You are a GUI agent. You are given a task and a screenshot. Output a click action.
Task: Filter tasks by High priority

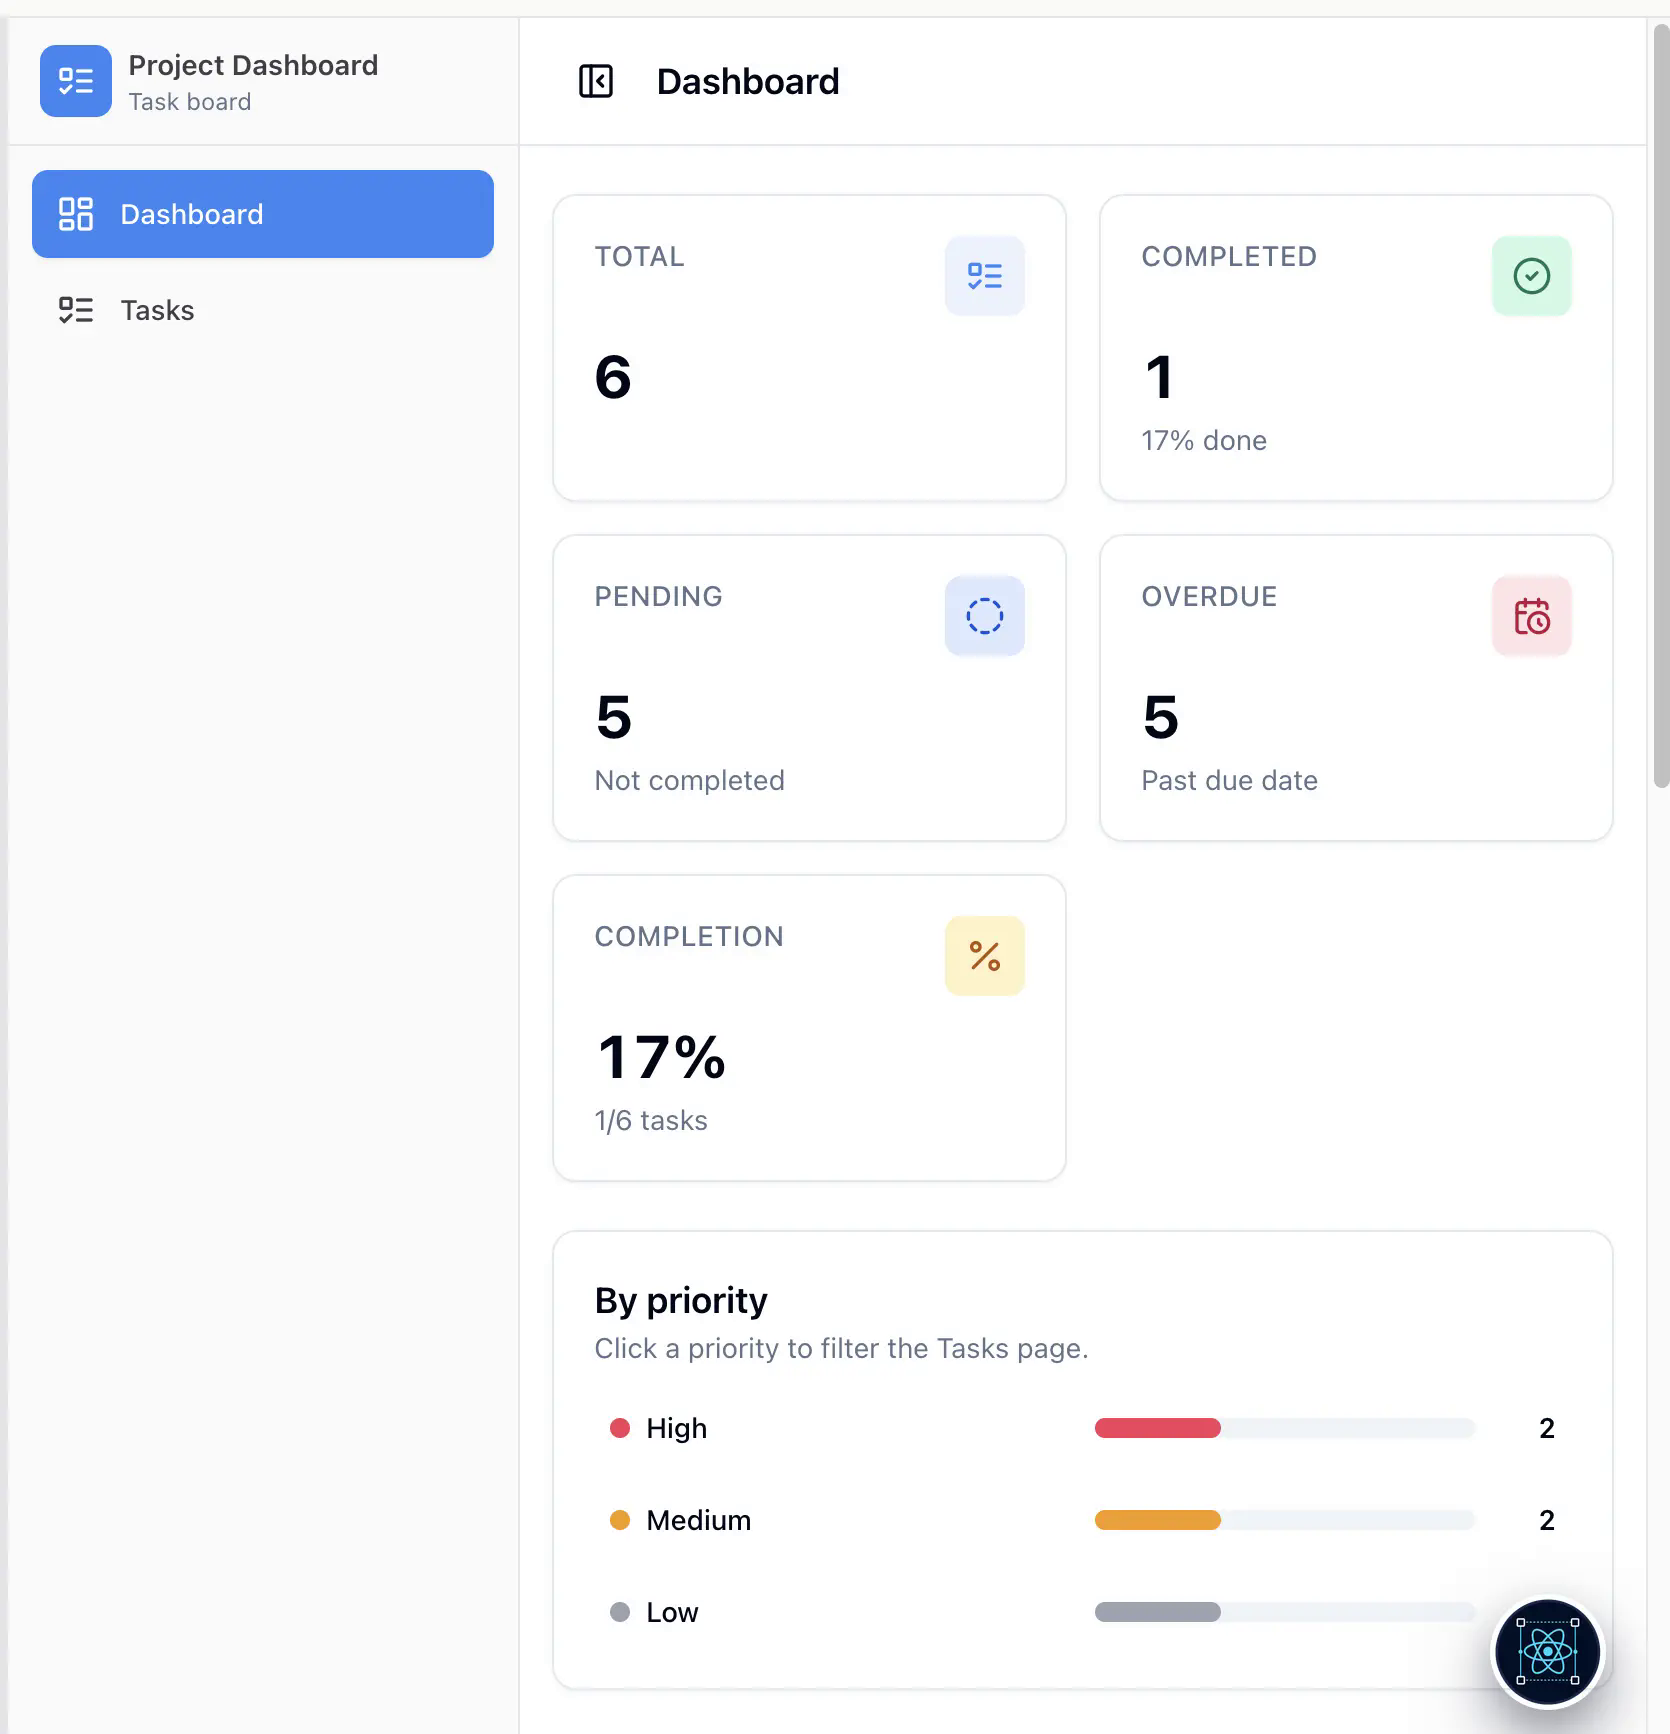pyautogui.click(x=1083, y=1428)
